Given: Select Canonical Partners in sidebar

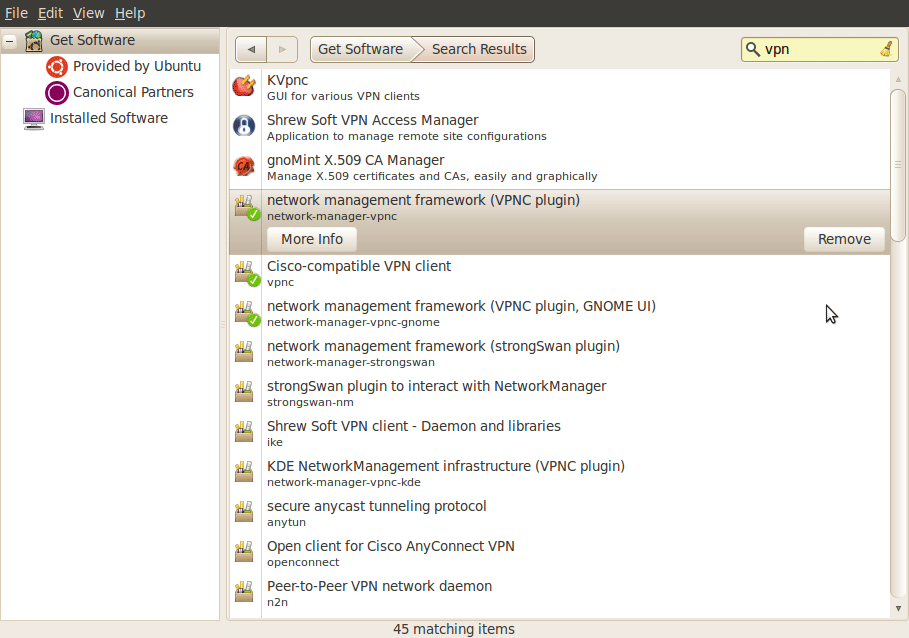Looking at the screenshot, I should click(x=133, y=93).
